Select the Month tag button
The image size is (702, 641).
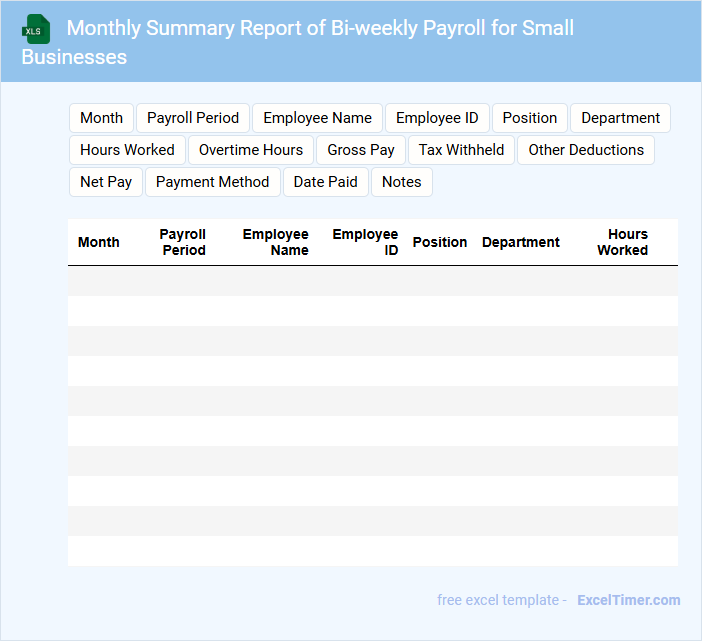pos(101,118)
